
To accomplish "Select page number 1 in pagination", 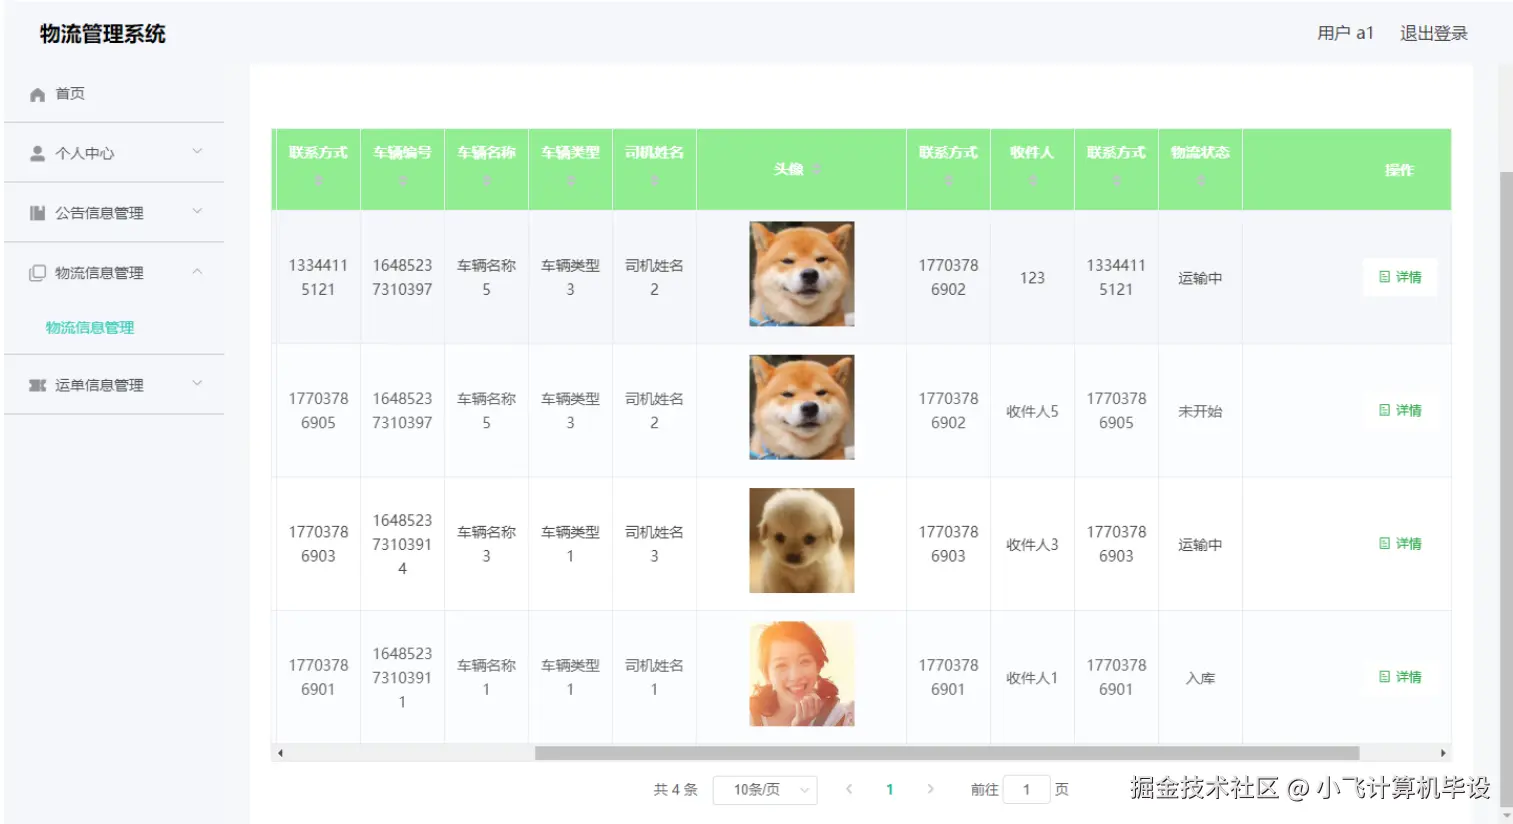I will pos(889,790).
